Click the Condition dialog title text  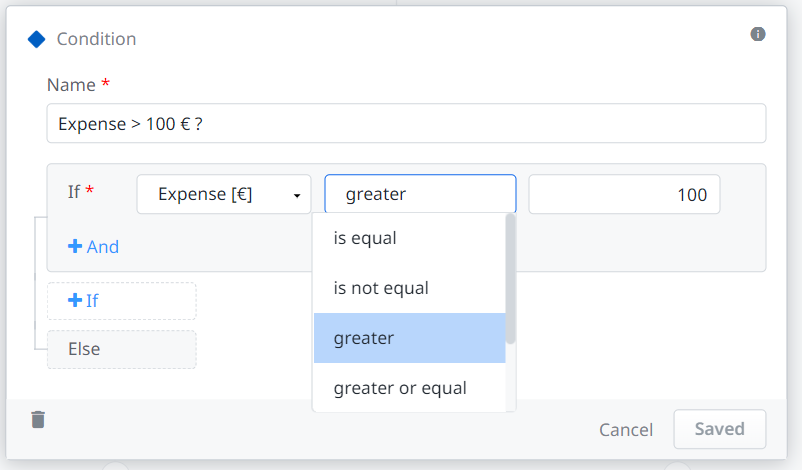96,39
